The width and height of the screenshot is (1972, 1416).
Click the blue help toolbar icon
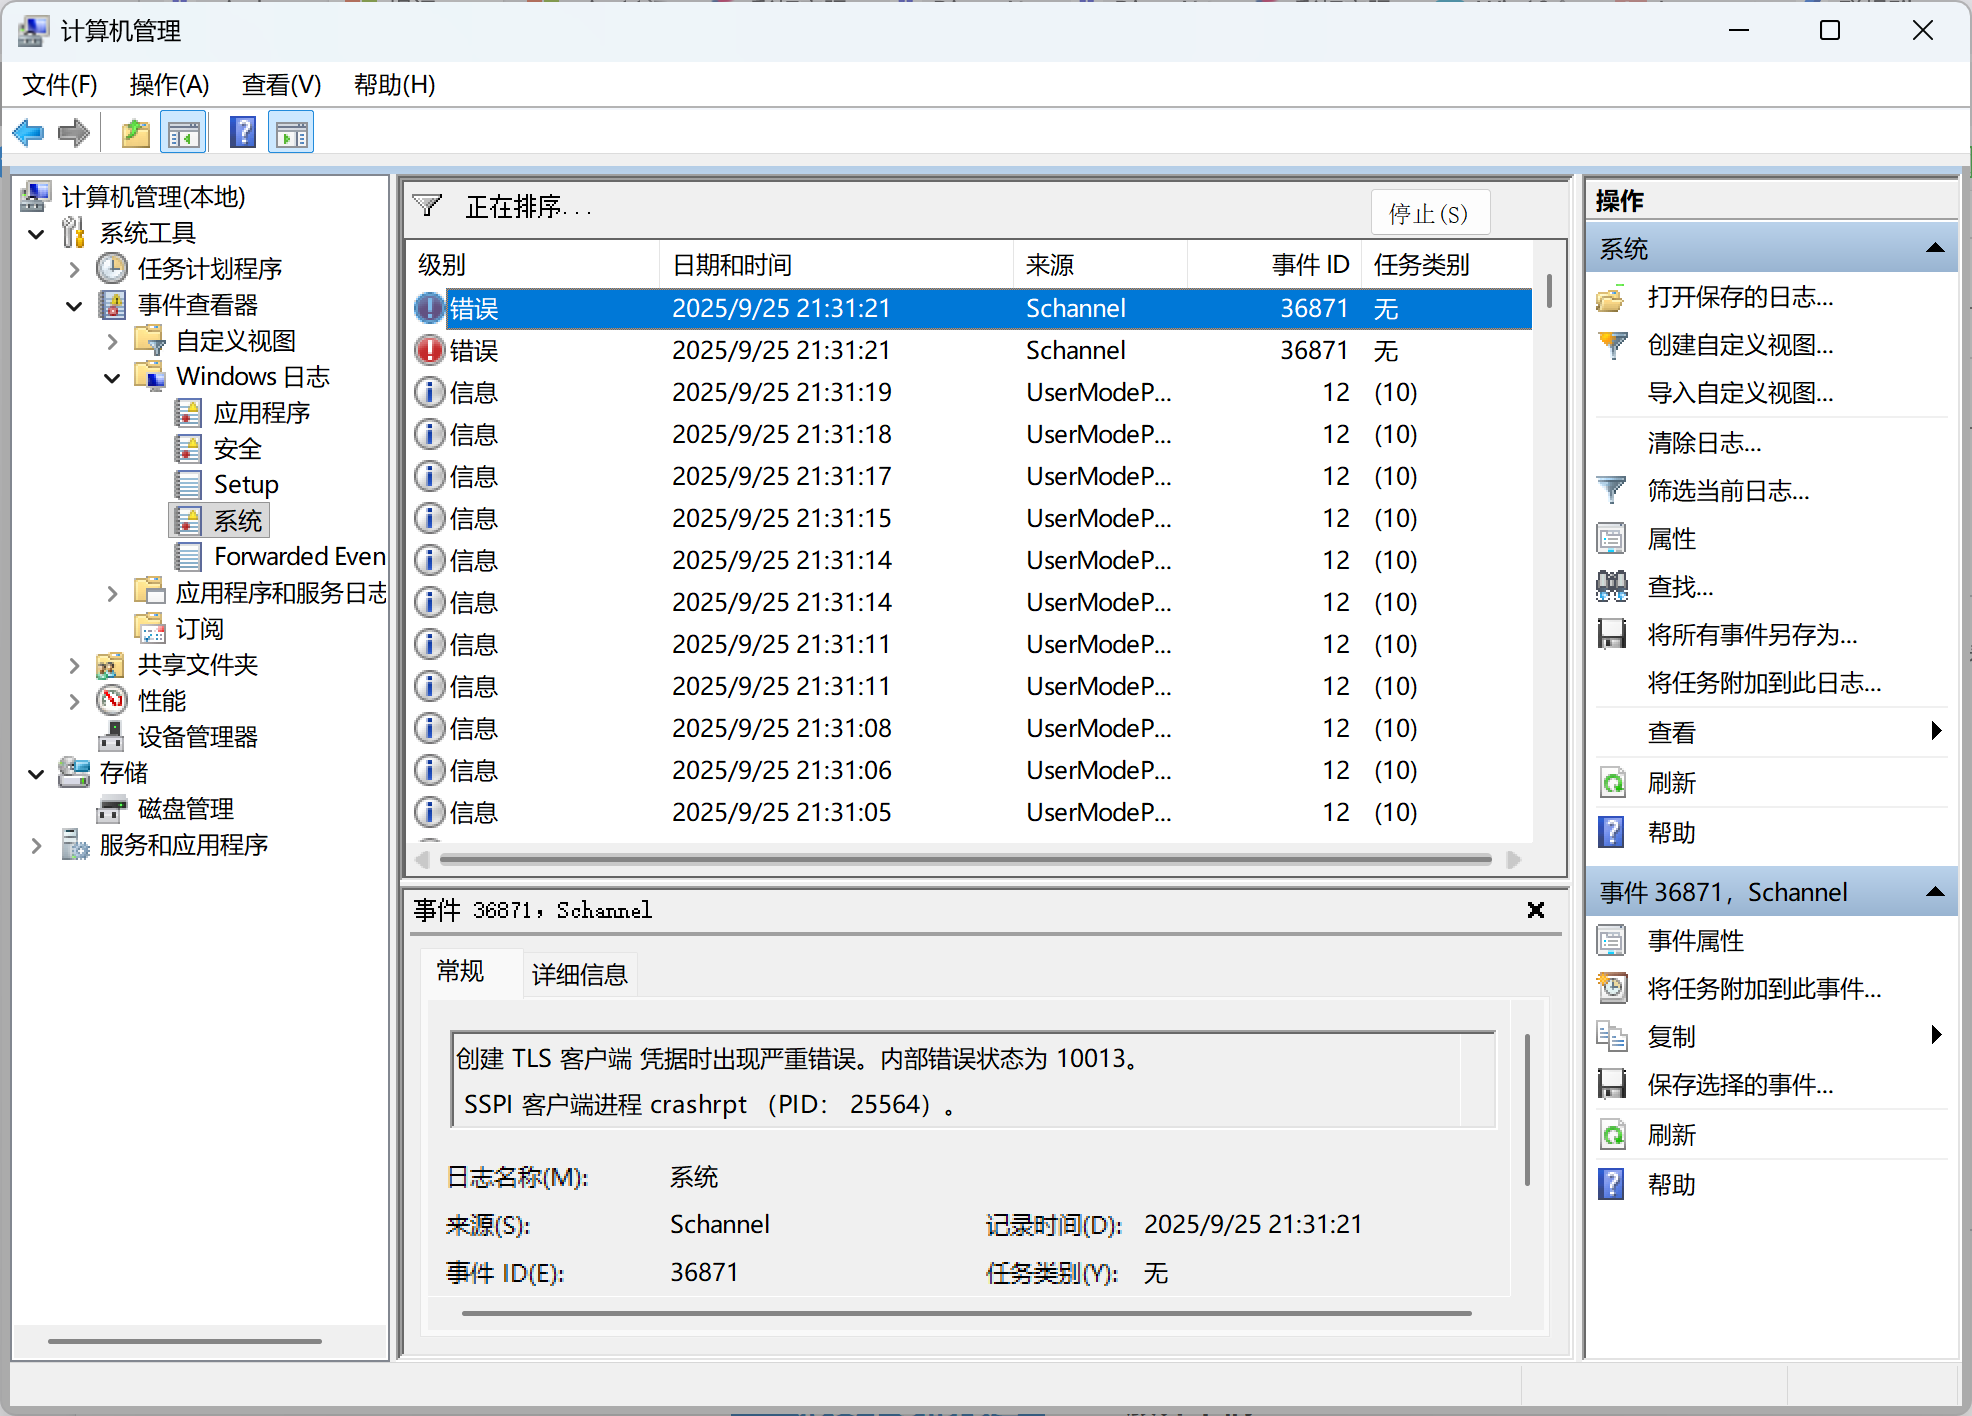click(242, 133)
